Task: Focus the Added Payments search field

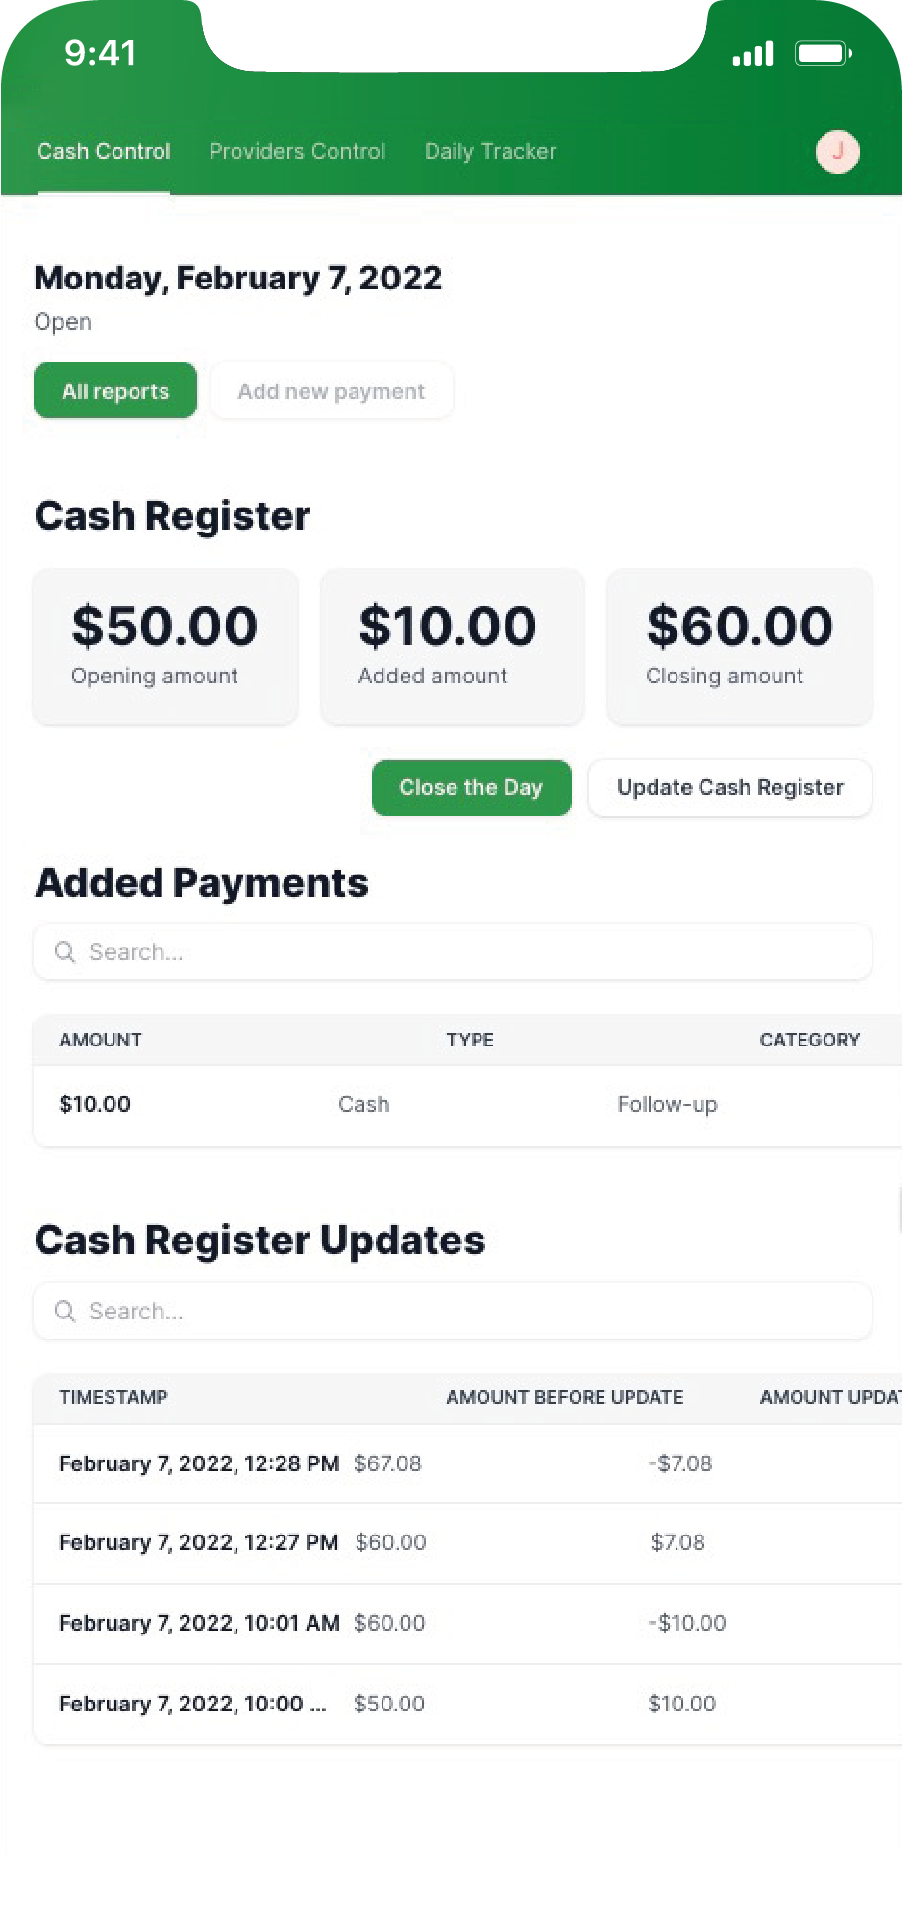Action: click(470, 952)
